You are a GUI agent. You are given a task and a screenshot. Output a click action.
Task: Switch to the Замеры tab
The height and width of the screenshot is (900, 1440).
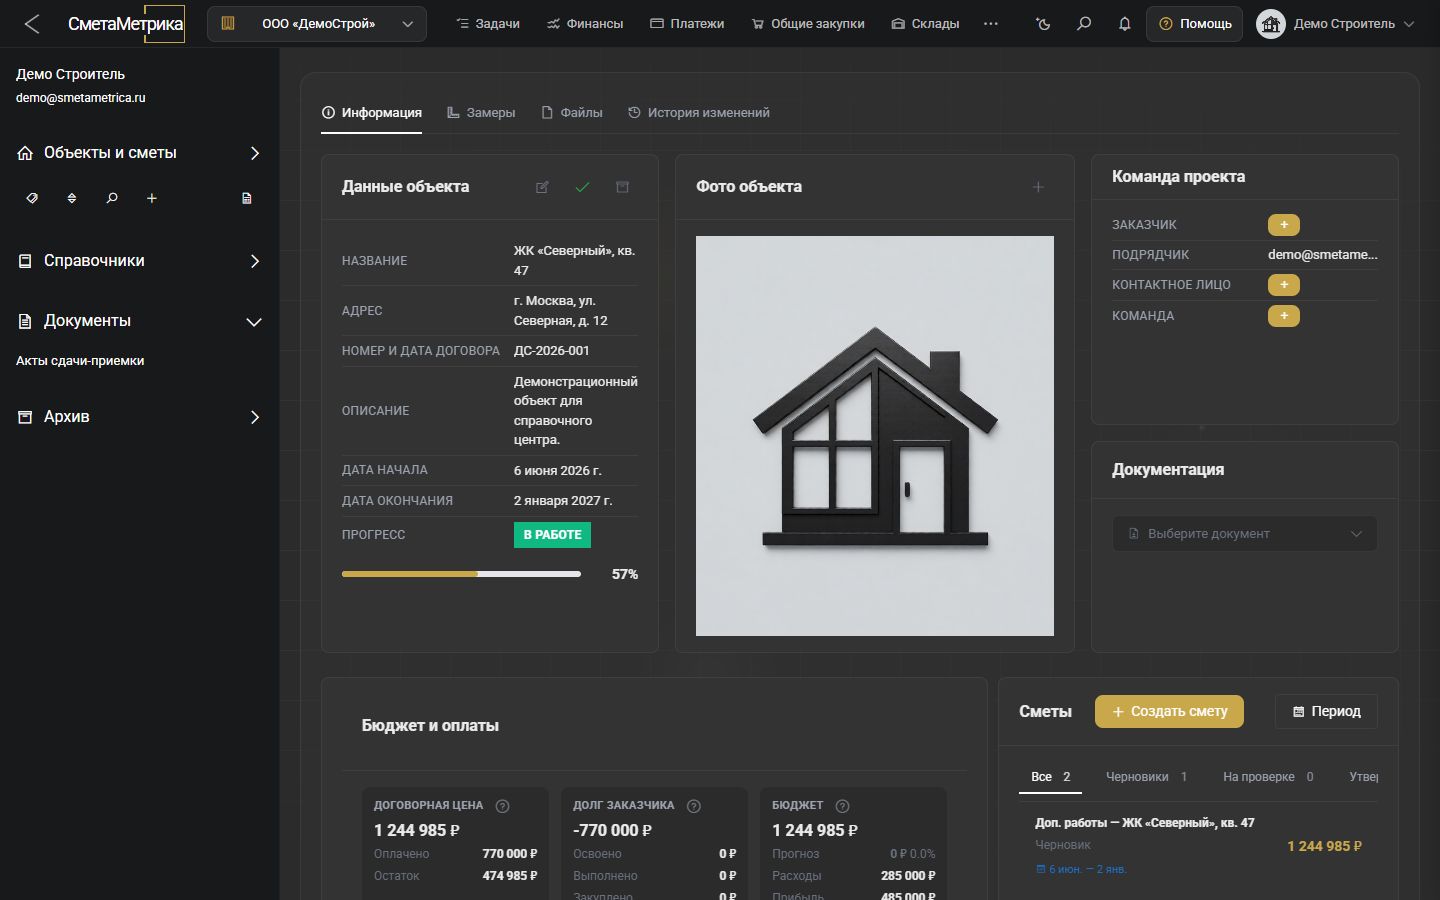point(481,113)
